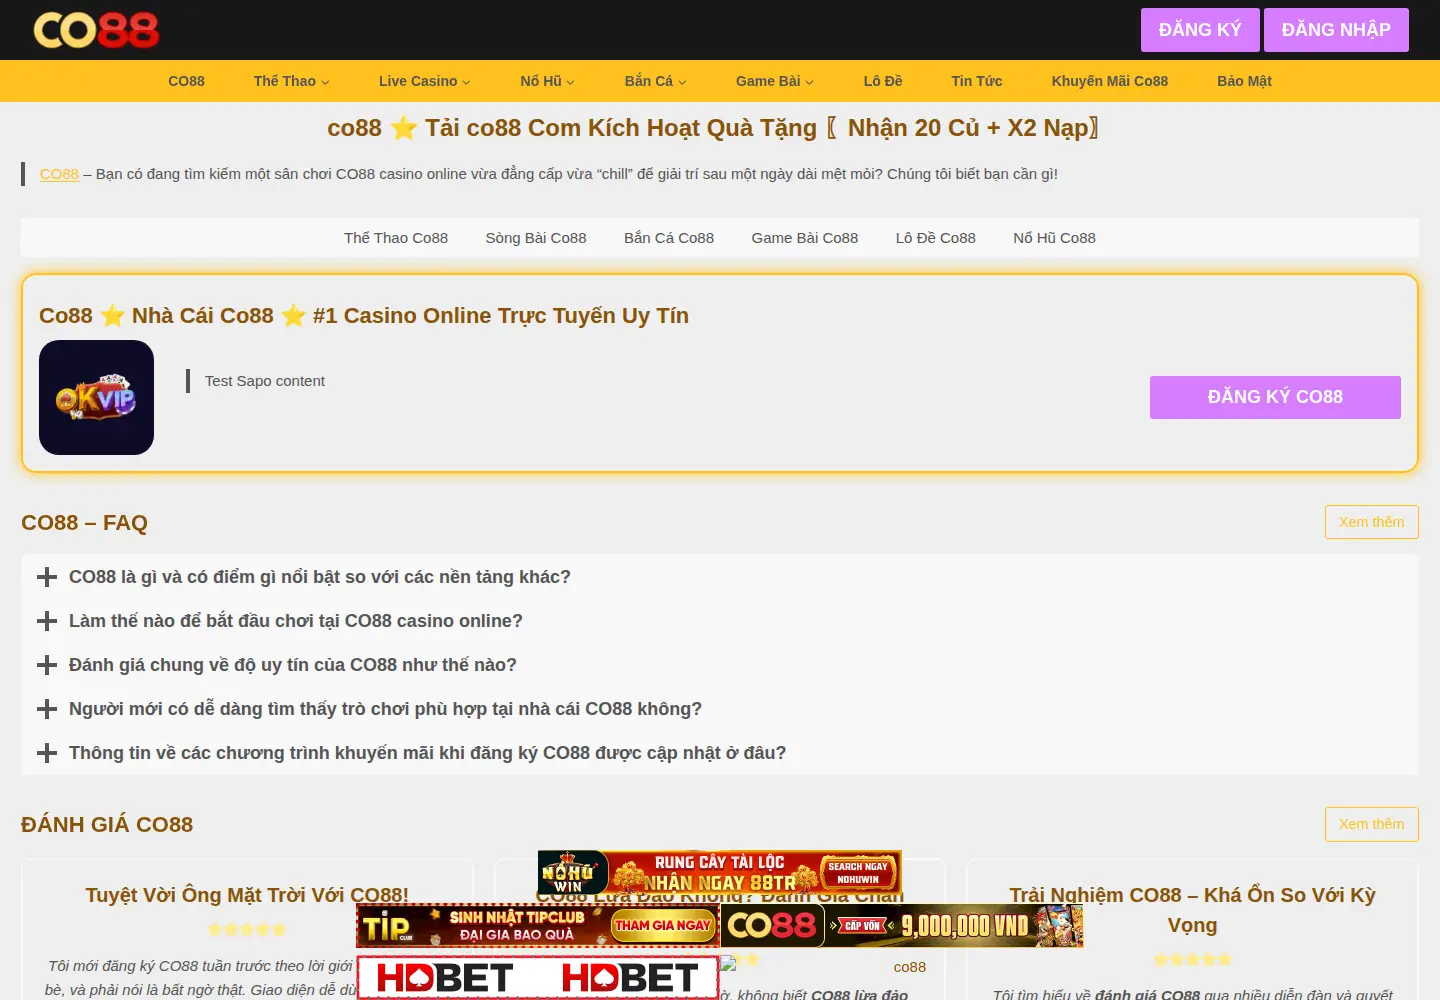Open the OKVIP logo thumbnail

pos(96,397)
